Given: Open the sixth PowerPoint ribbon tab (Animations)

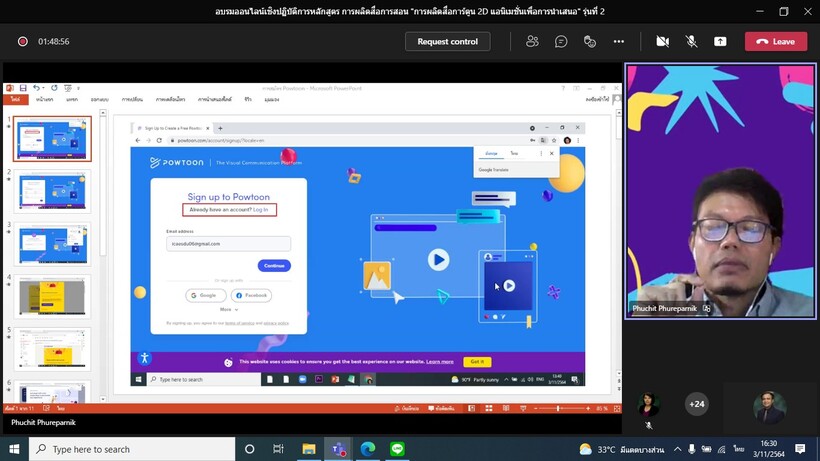Looking at the screenshot, I should pos(170,99).
